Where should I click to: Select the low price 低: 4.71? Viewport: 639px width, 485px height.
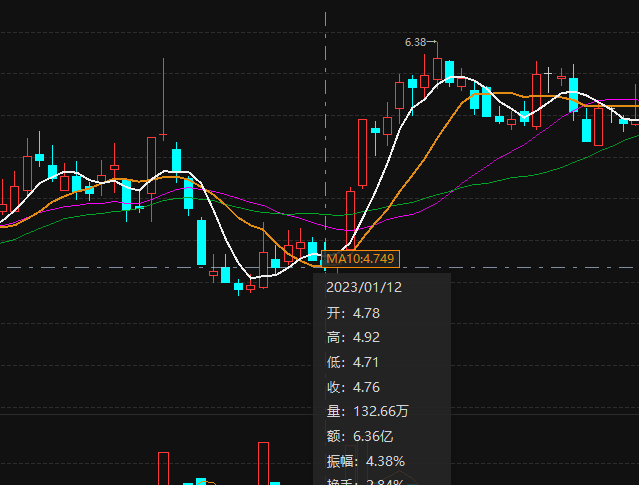click(353, 362)
